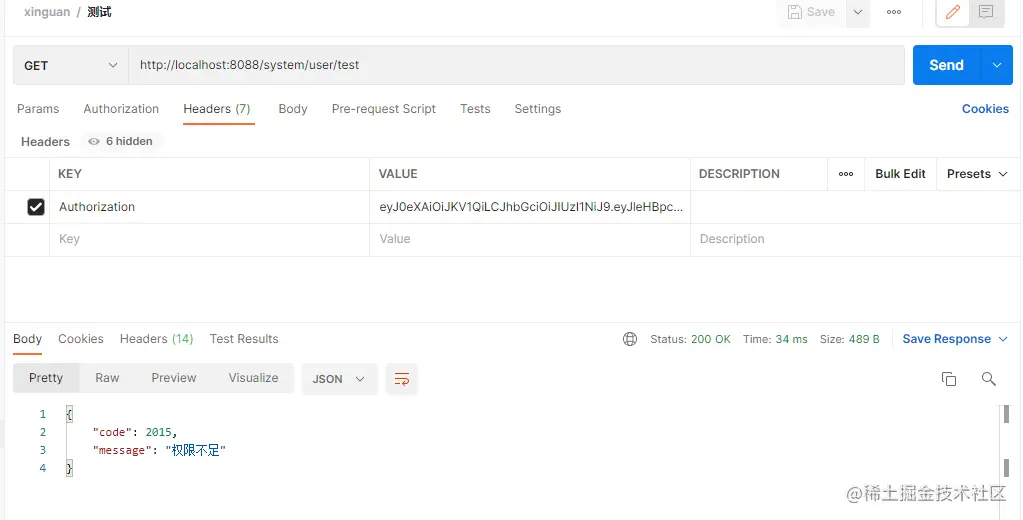Click the 测试 request name
This screenshot has height=520, width=1023.
(x=99, y=12)
